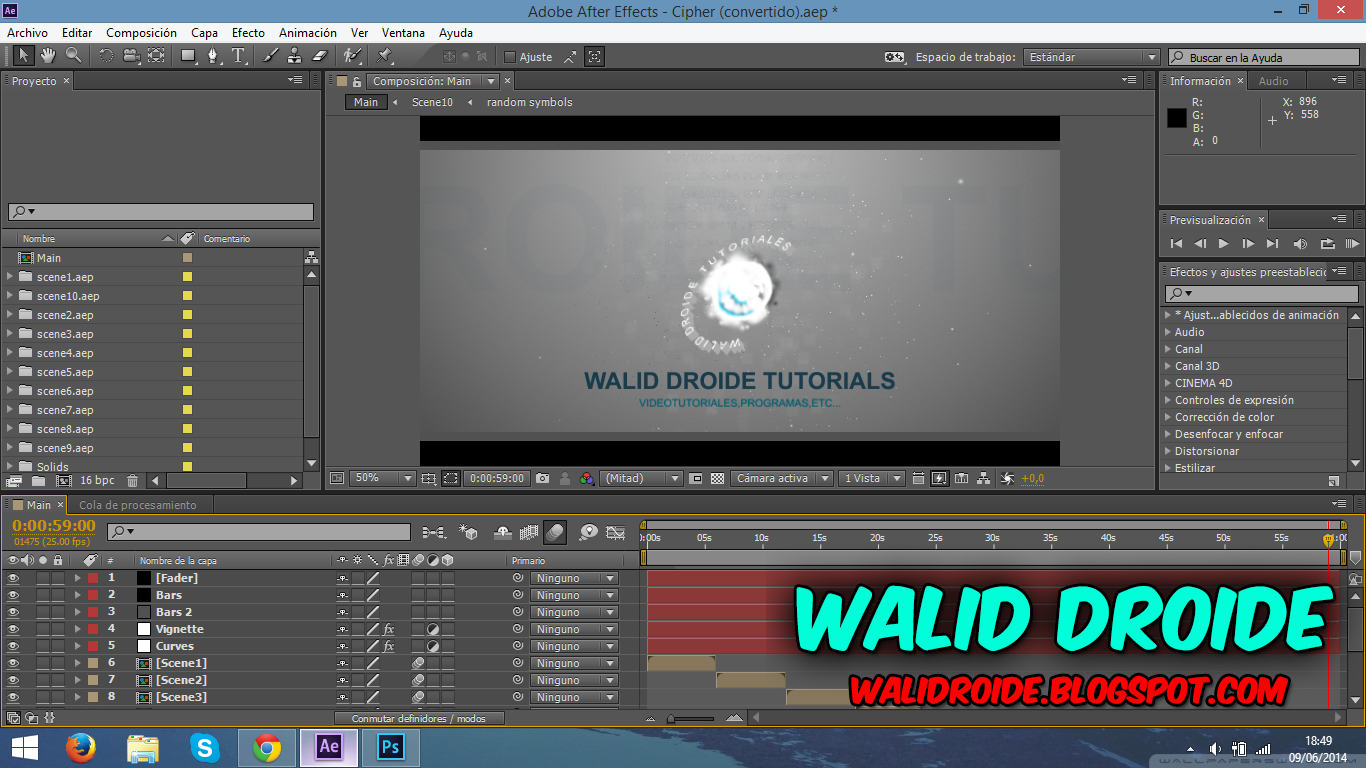Play the RAM preview with Play button

point(1223,243)
